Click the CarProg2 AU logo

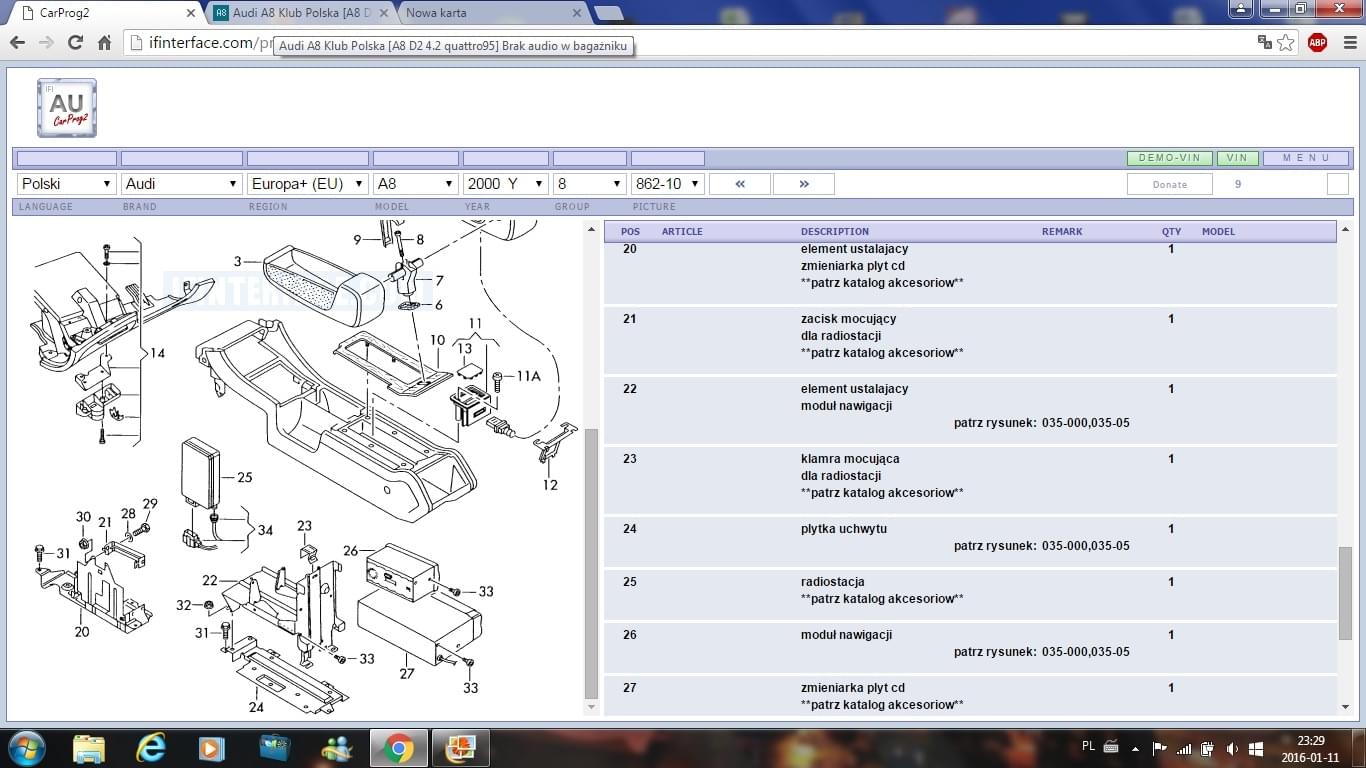pyautogui.click(x=67, y=107)
